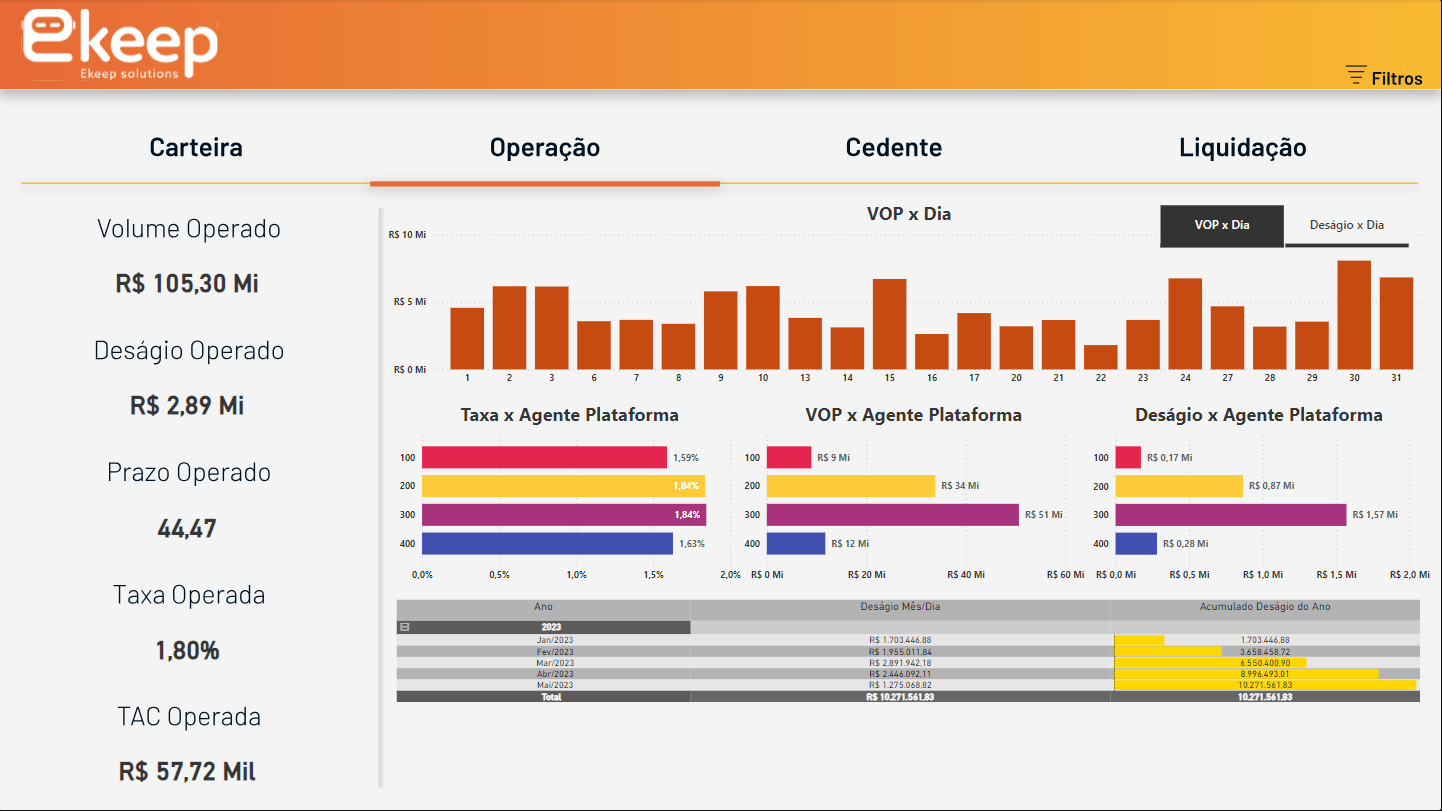The image size is (1442, 811).
Task: Select the Mar/2023 row label
Action: (555, 663)
